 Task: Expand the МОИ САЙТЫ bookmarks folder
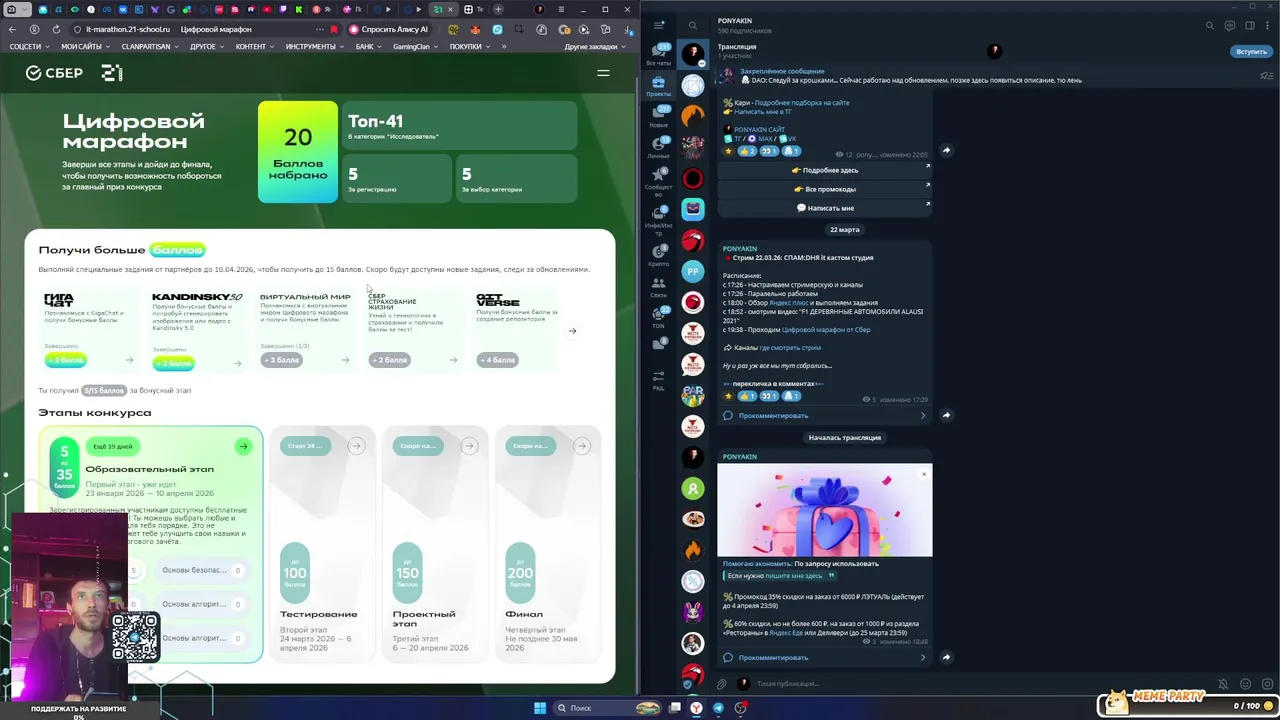pyautogui.click(x=85, y=46)
